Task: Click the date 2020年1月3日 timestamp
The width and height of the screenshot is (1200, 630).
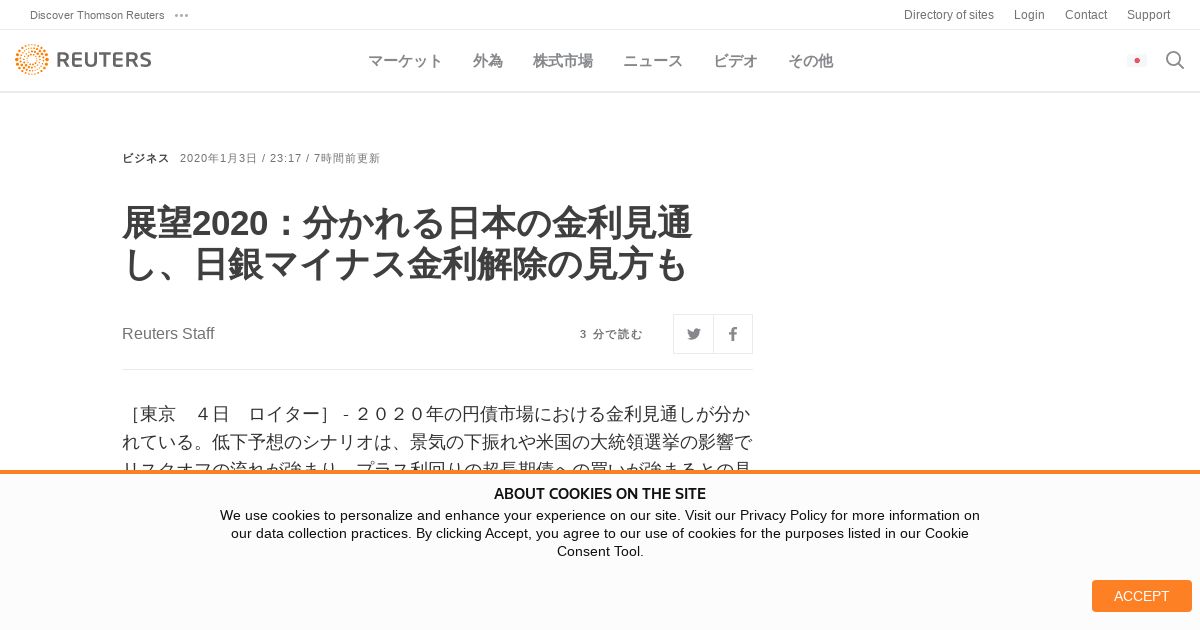Action: click(218, 158)
